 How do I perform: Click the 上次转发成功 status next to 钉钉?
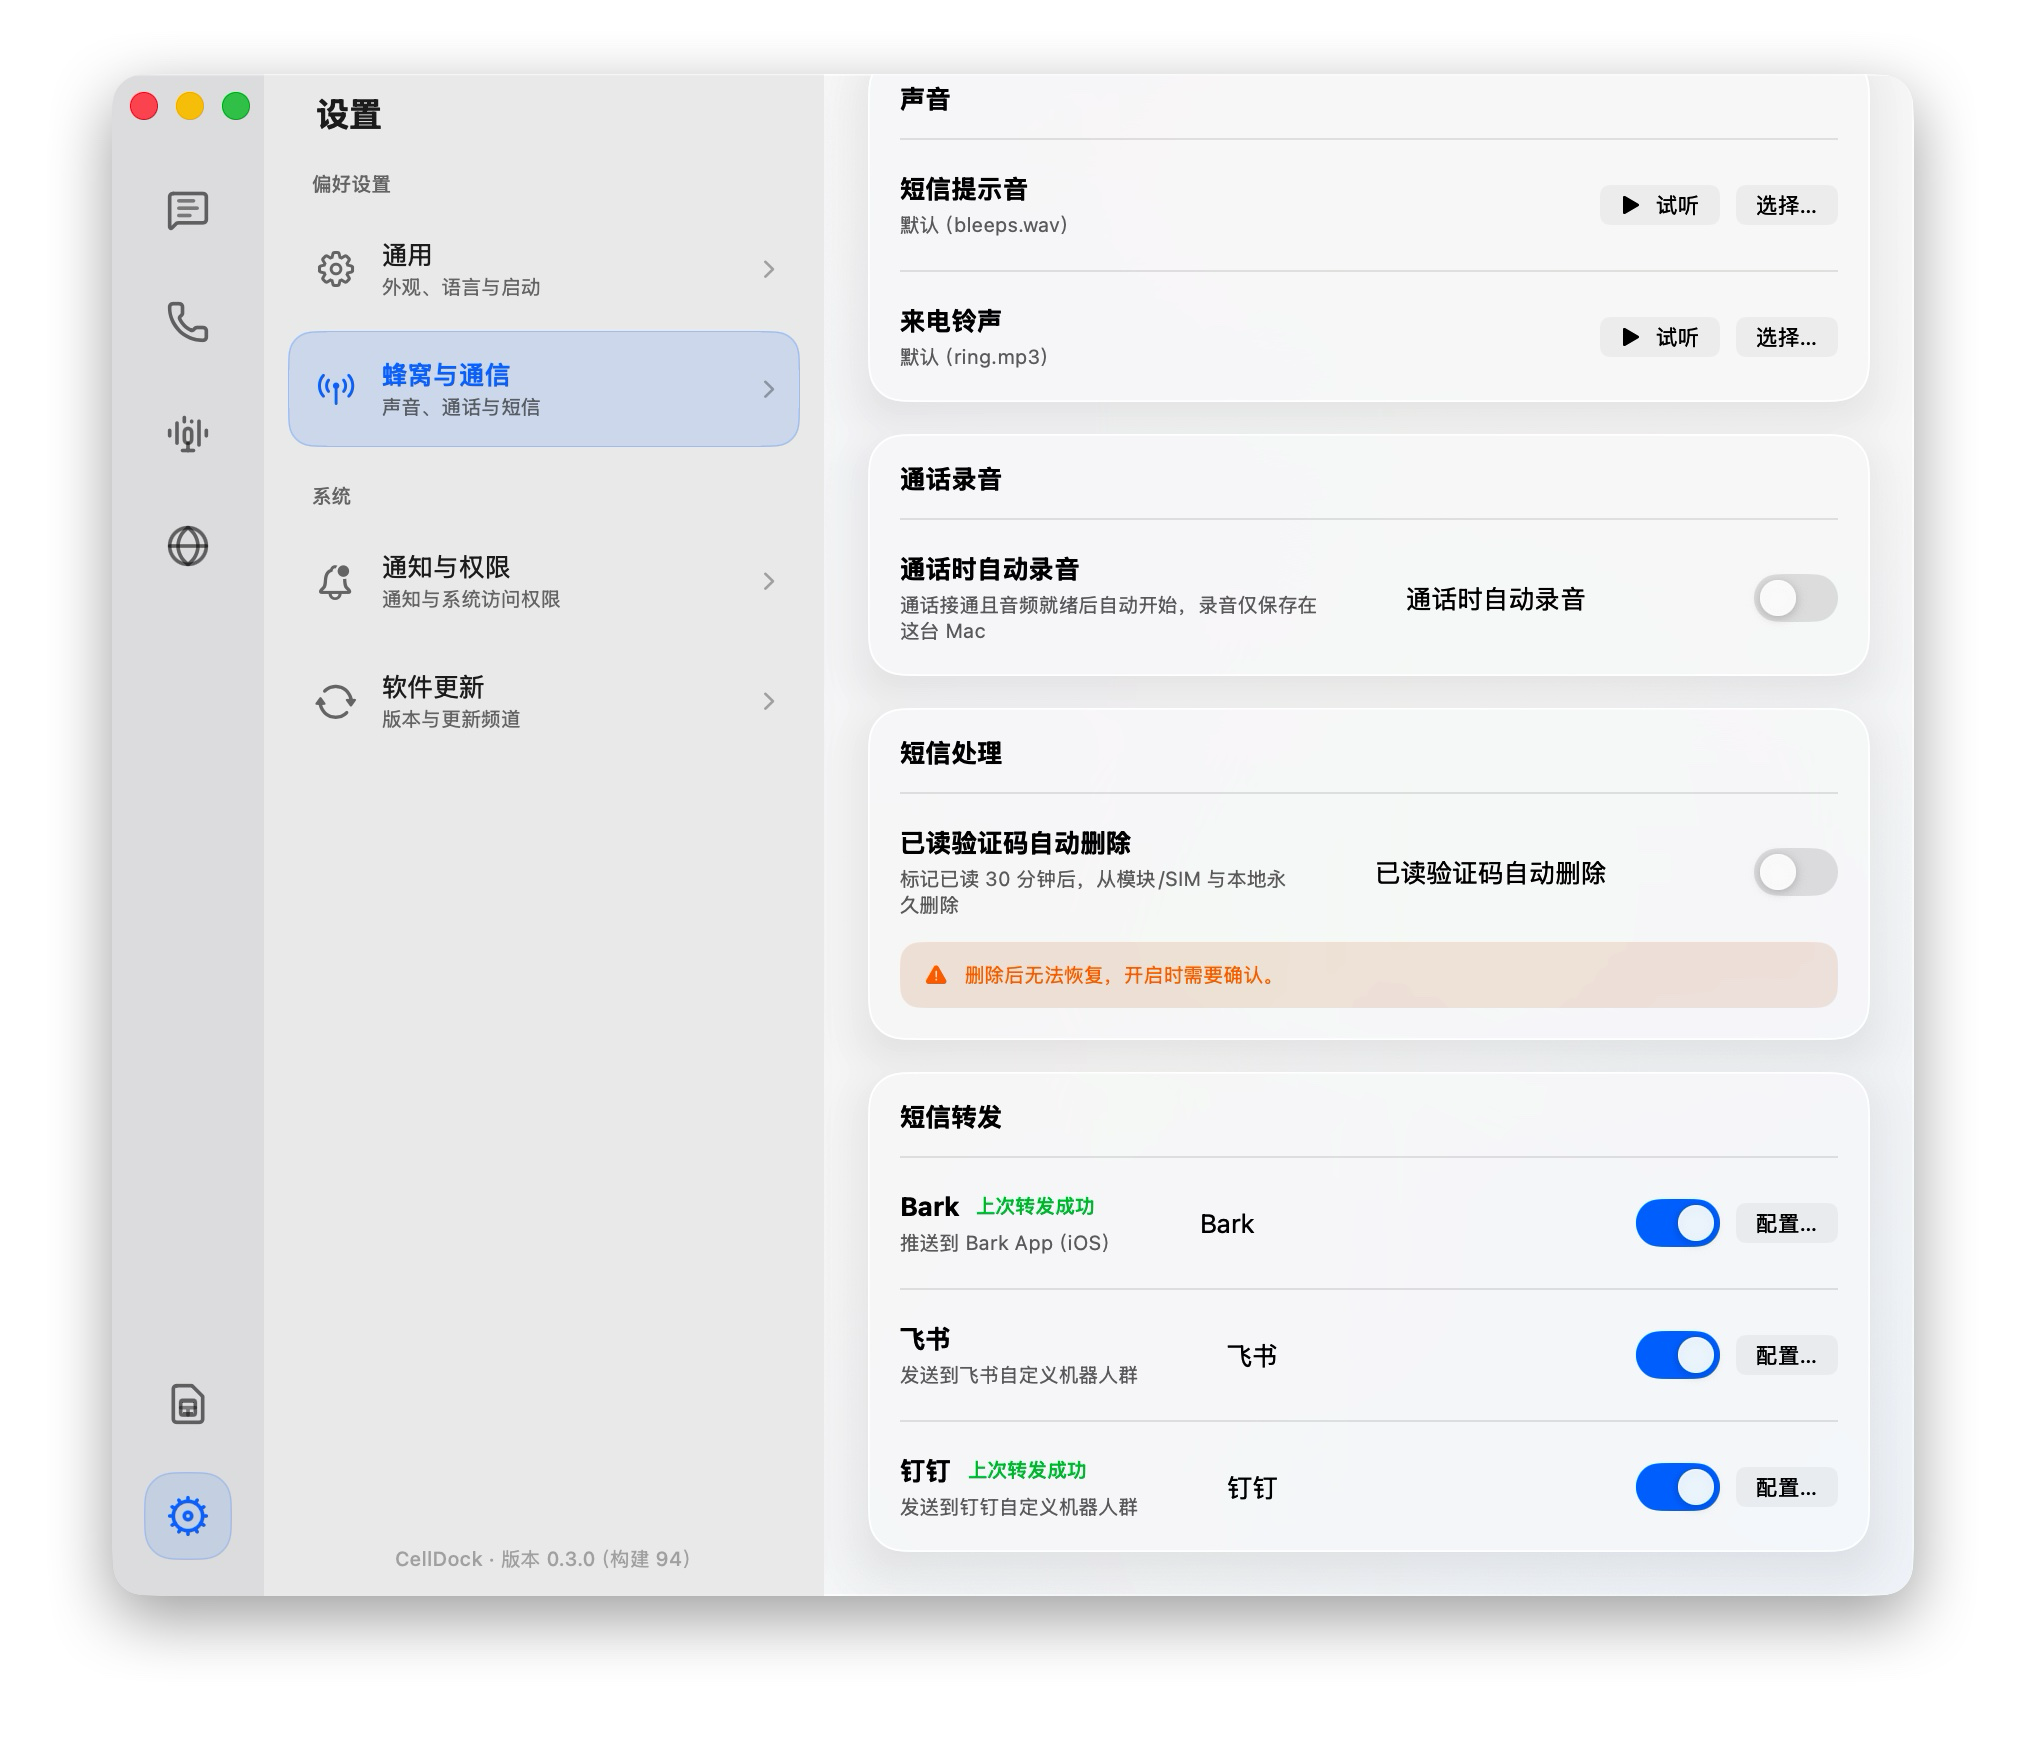click(1027, 1470)
